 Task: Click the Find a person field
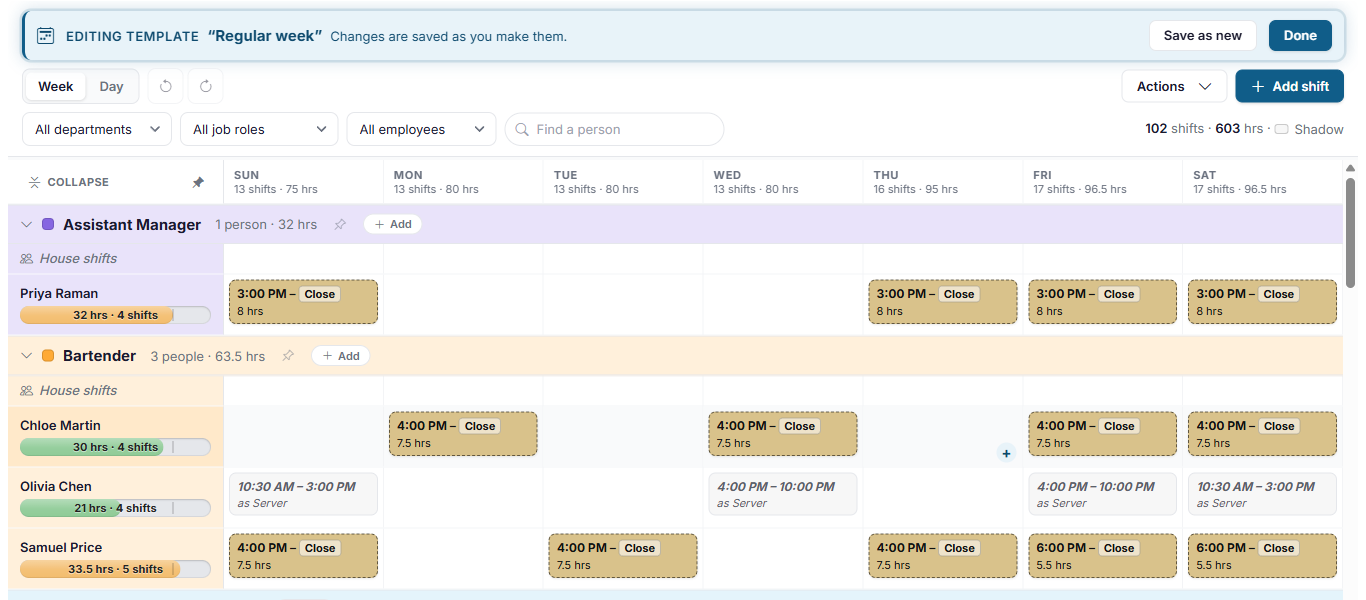point(614,129)
